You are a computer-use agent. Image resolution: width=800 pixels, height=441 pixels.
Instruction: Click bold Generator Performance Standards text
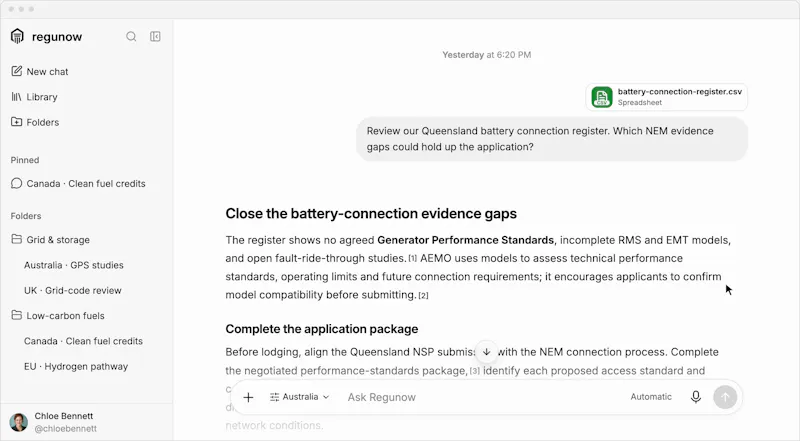pyautogui.click(x=465, y=240)
